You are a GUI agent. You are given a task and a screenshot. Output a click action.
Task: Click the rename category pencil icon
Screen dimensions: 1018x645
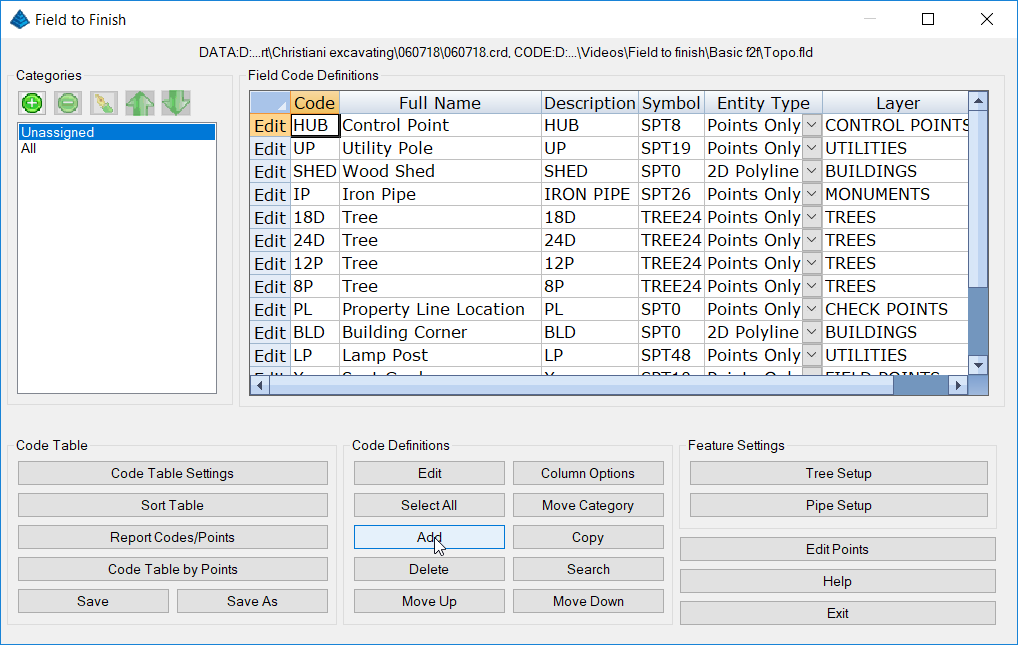tap(104, 103)
